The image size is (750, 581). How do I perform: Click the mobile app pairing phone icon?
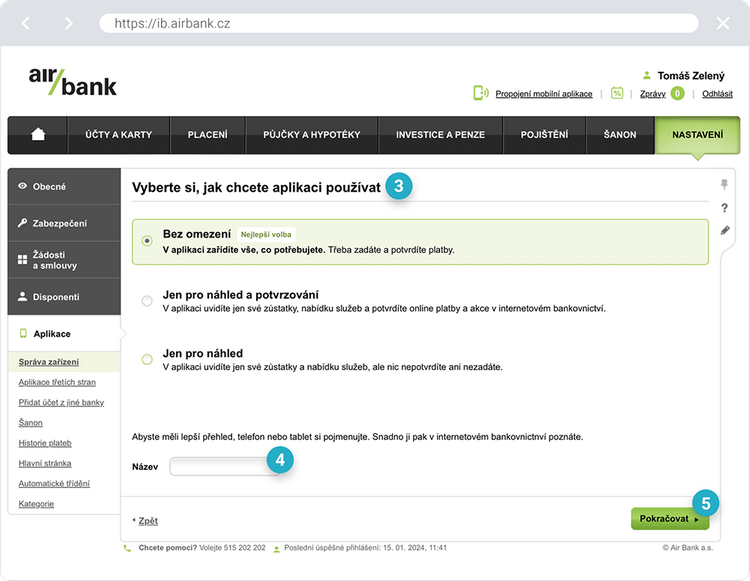click(x=480, y=93)
